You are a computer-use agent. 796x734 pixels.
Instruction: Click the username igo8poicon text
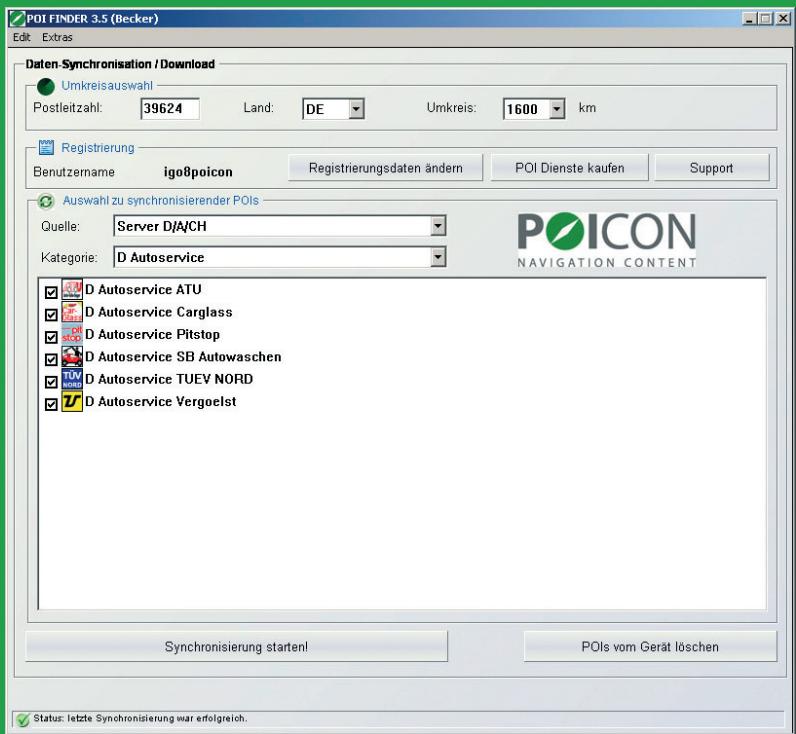click(x=198, y=172)
